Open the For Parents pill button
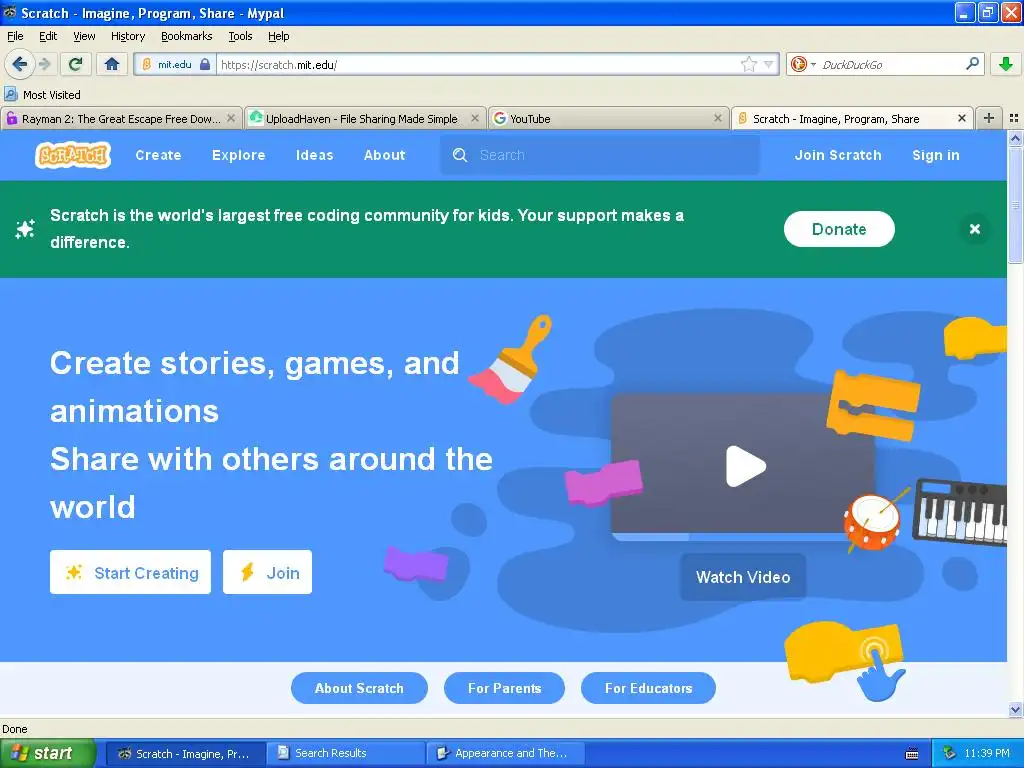This screenshot has height=768, width=1024. 504,688
